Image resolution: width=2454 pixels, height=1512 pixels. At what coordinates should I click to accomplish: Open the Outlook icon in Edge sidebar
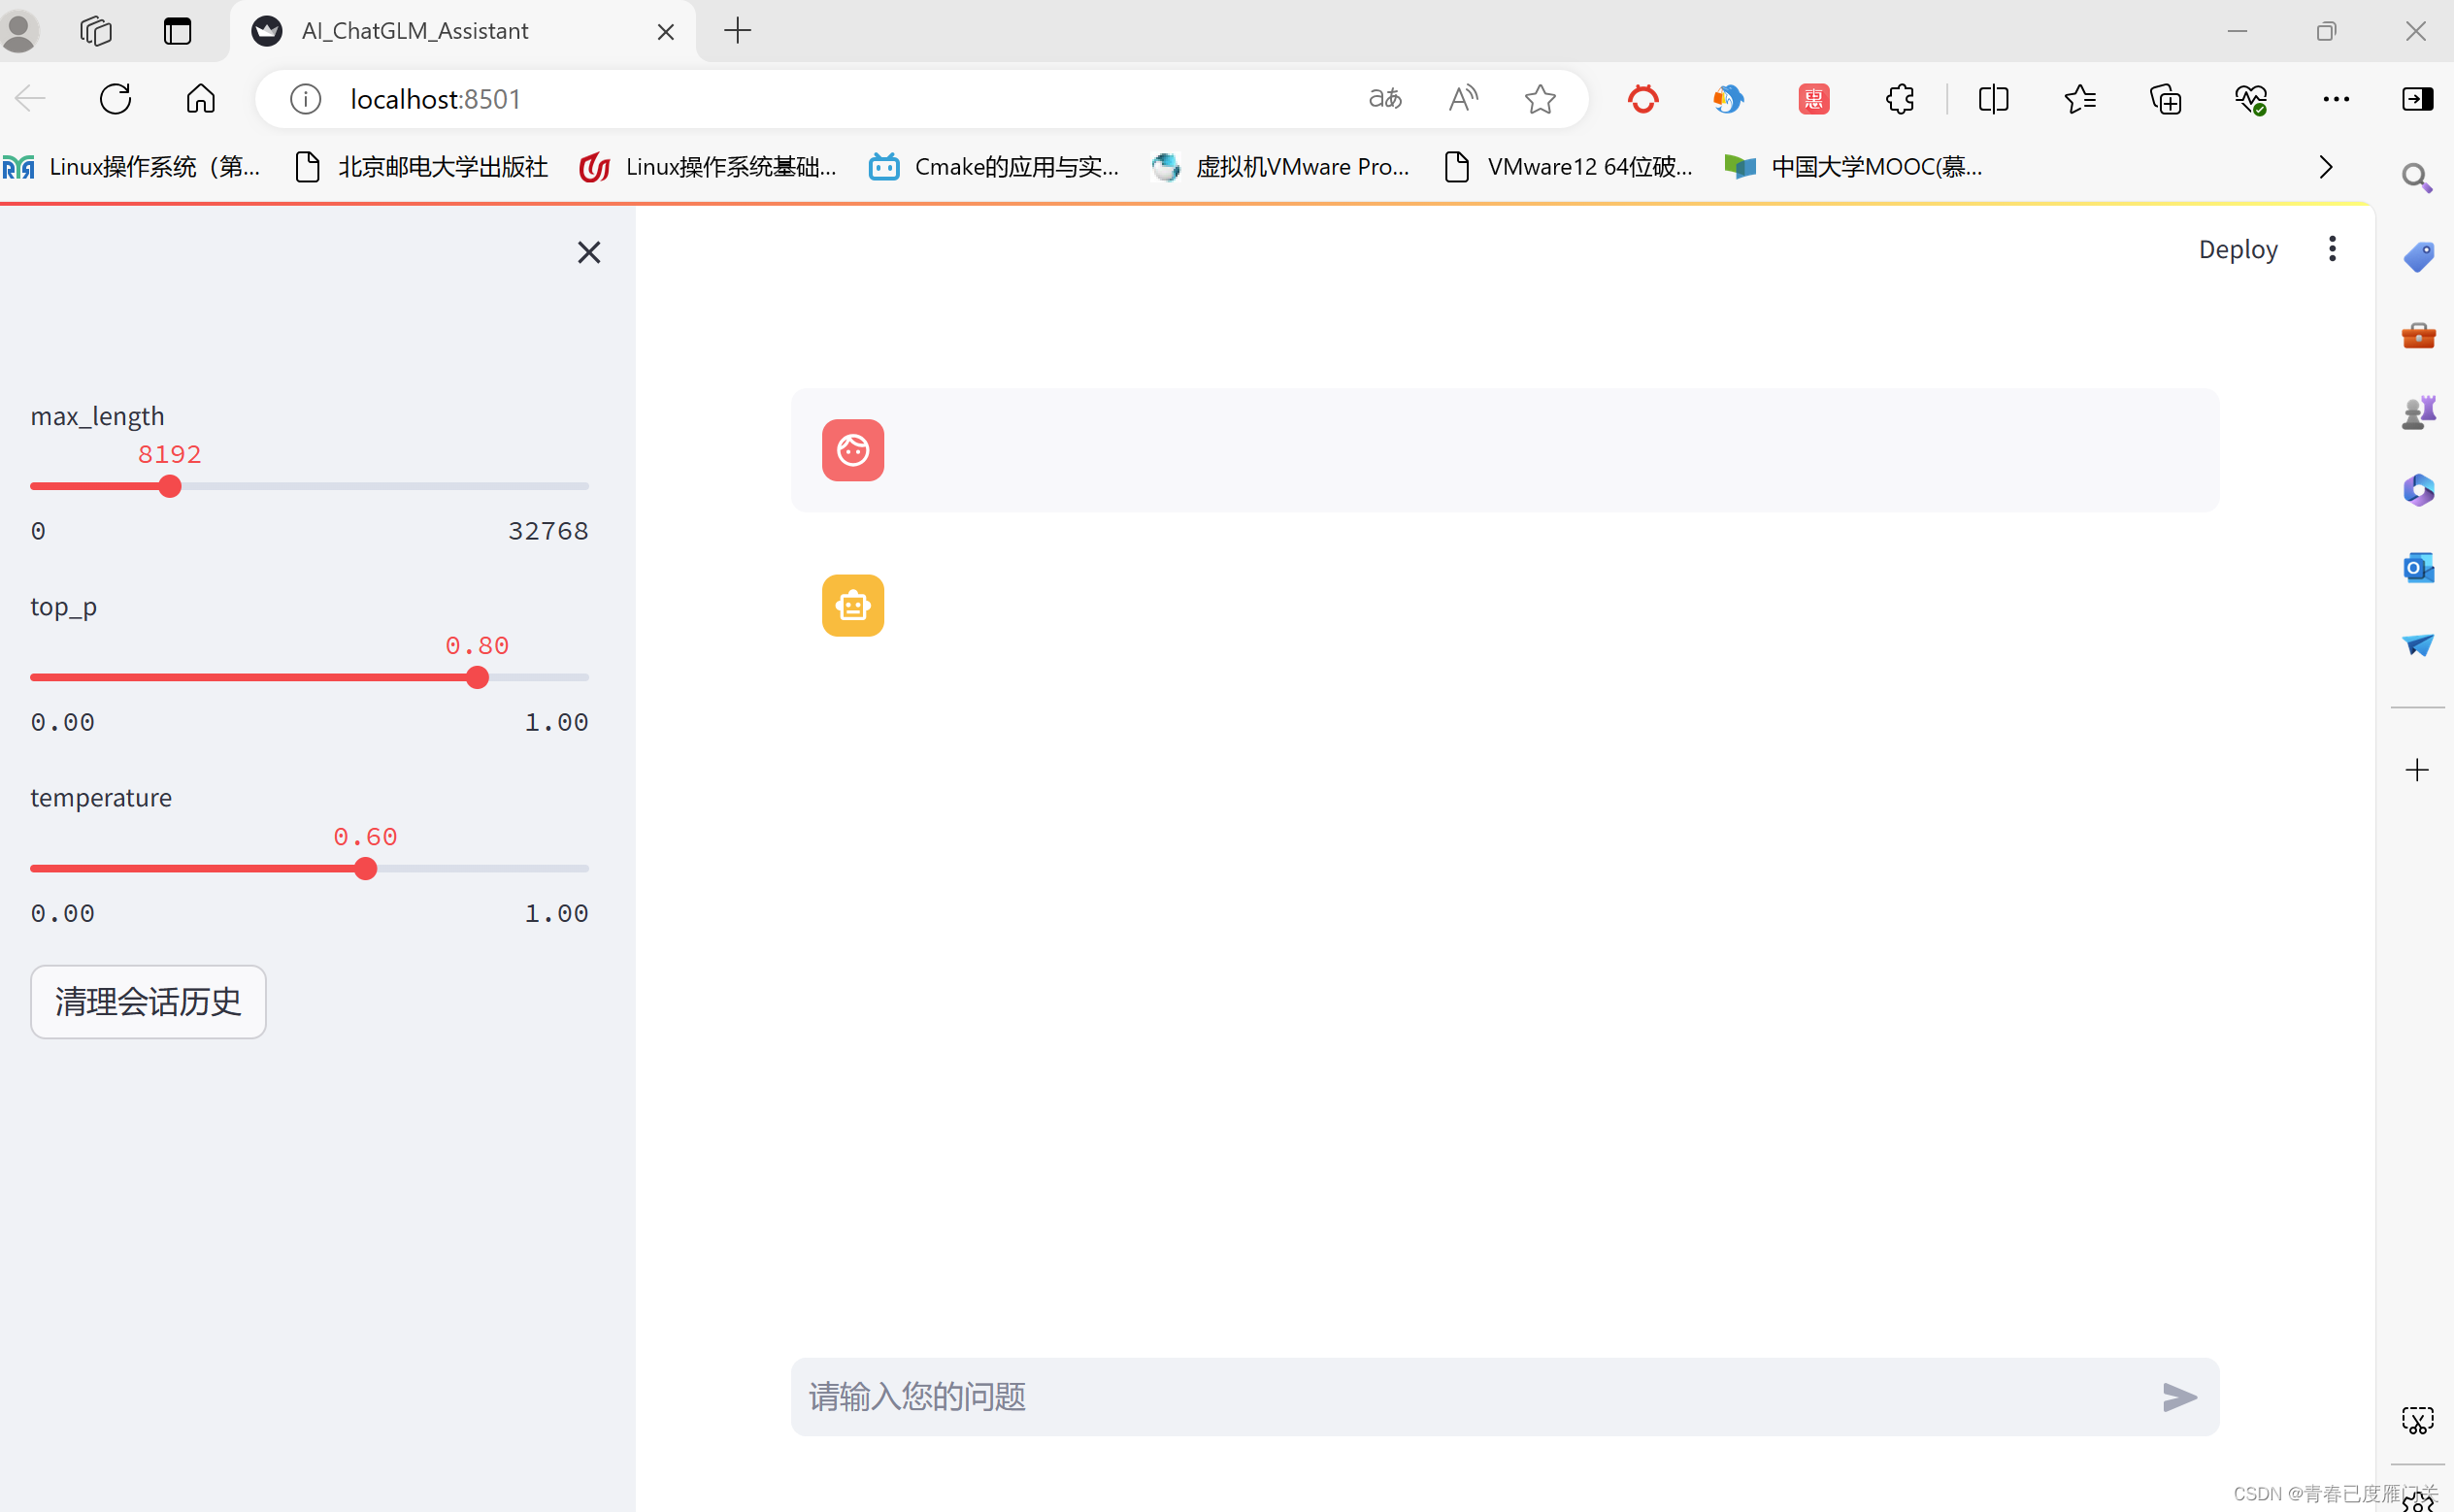click(2417, 568)
